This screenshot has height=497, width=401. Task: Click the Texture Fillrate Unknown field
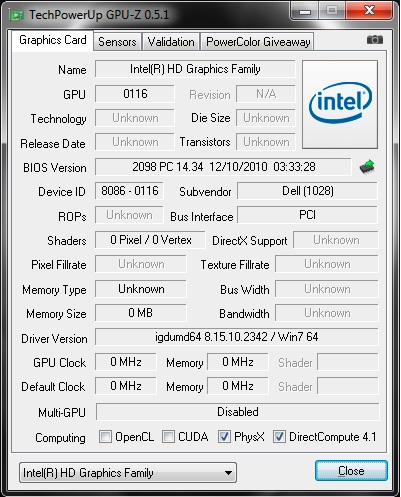(x=327, y=264)
